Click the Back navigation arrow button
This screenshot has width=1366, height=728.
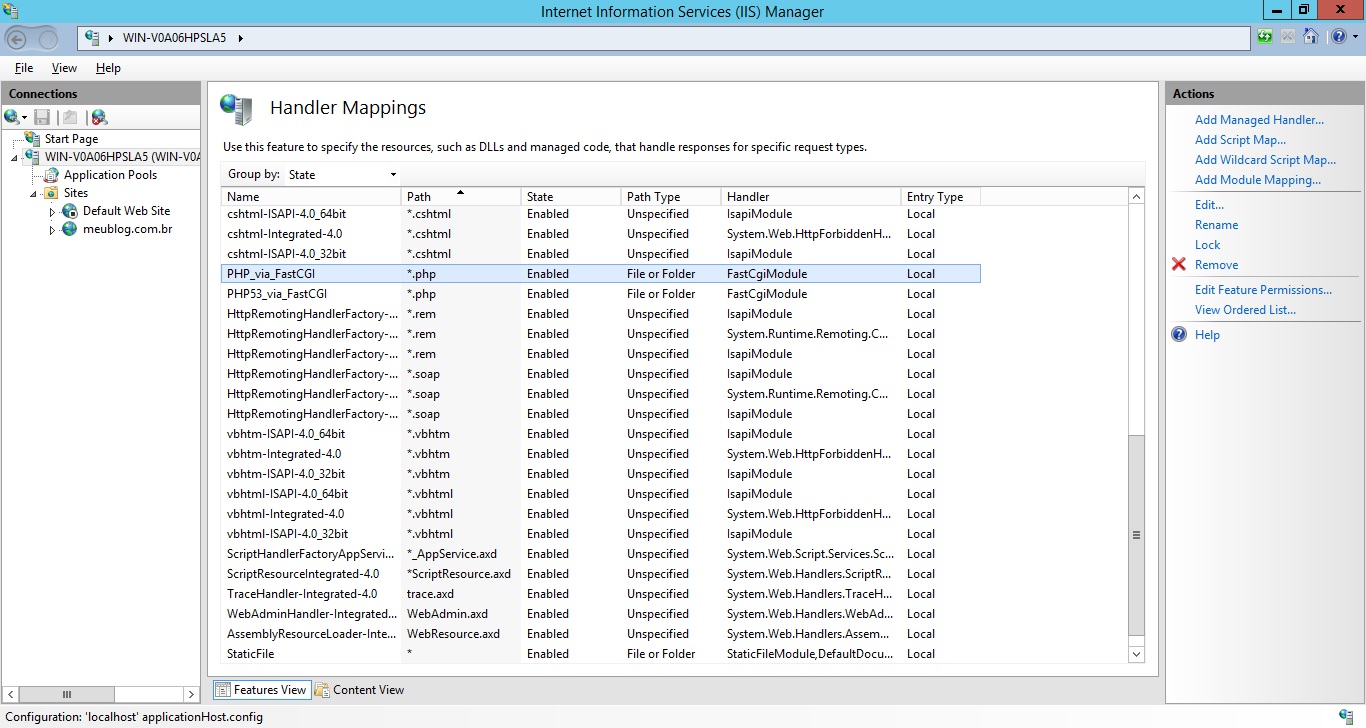(17, 38)
